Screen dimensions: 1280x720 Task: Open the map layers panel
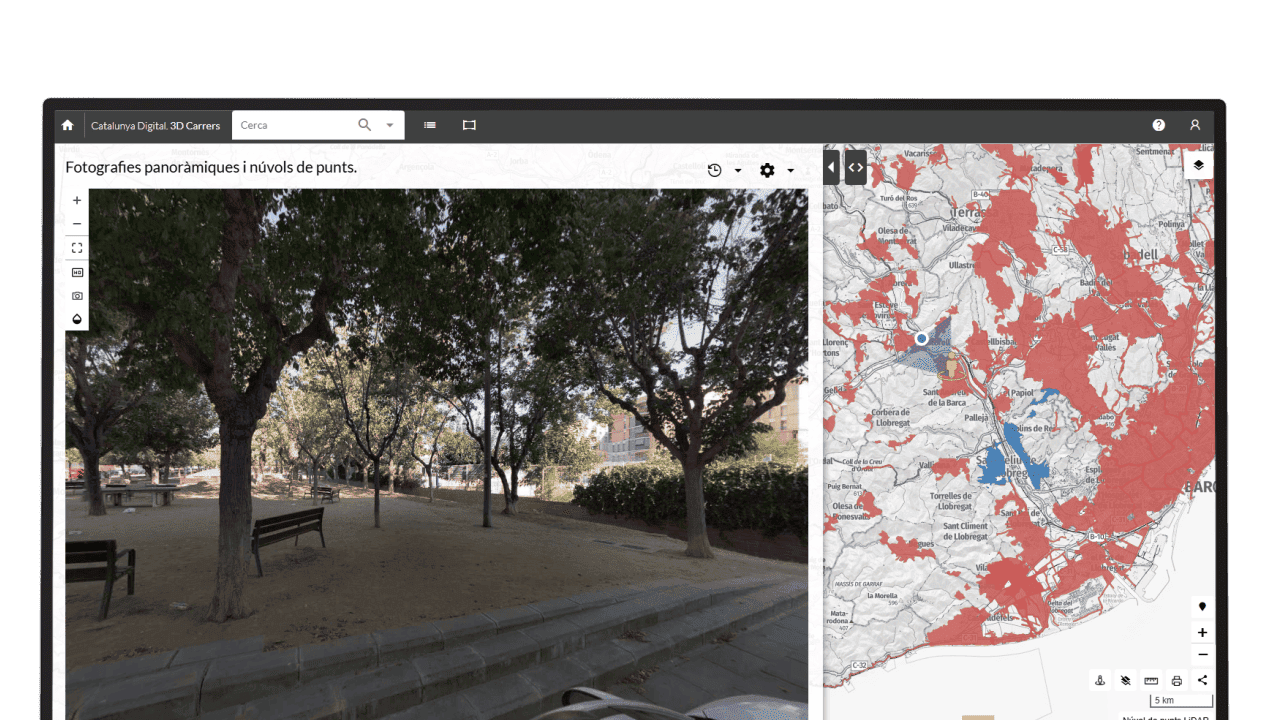[x=1199, y=165]
